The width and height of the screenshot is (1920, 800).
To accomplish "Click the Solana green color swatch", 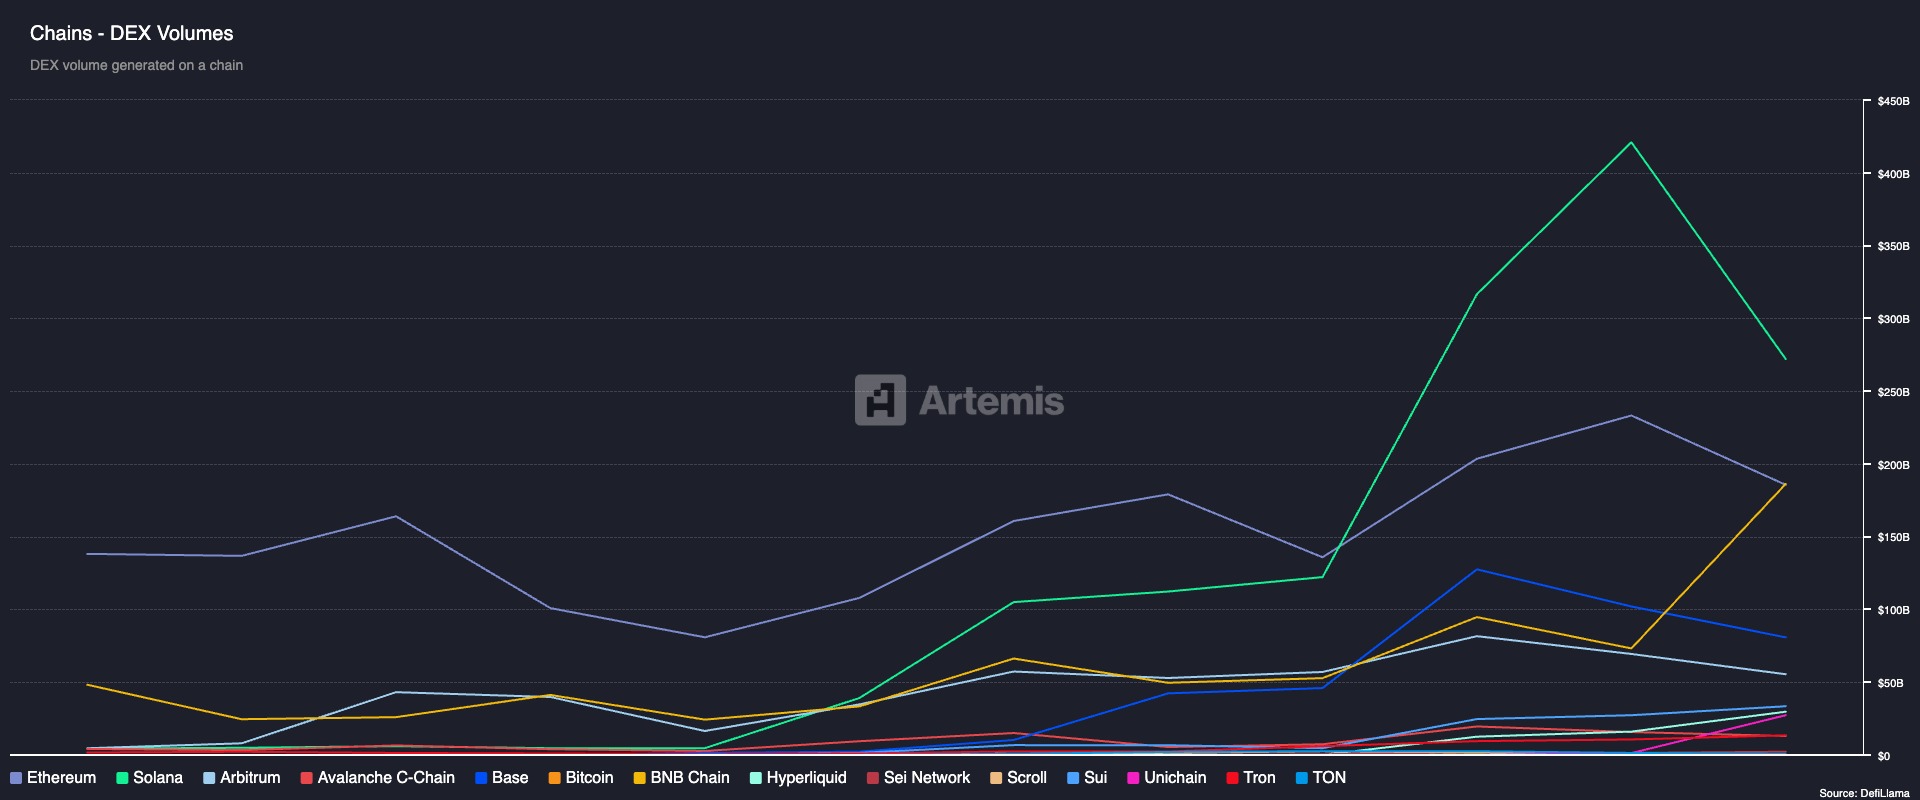I will 122,778.
